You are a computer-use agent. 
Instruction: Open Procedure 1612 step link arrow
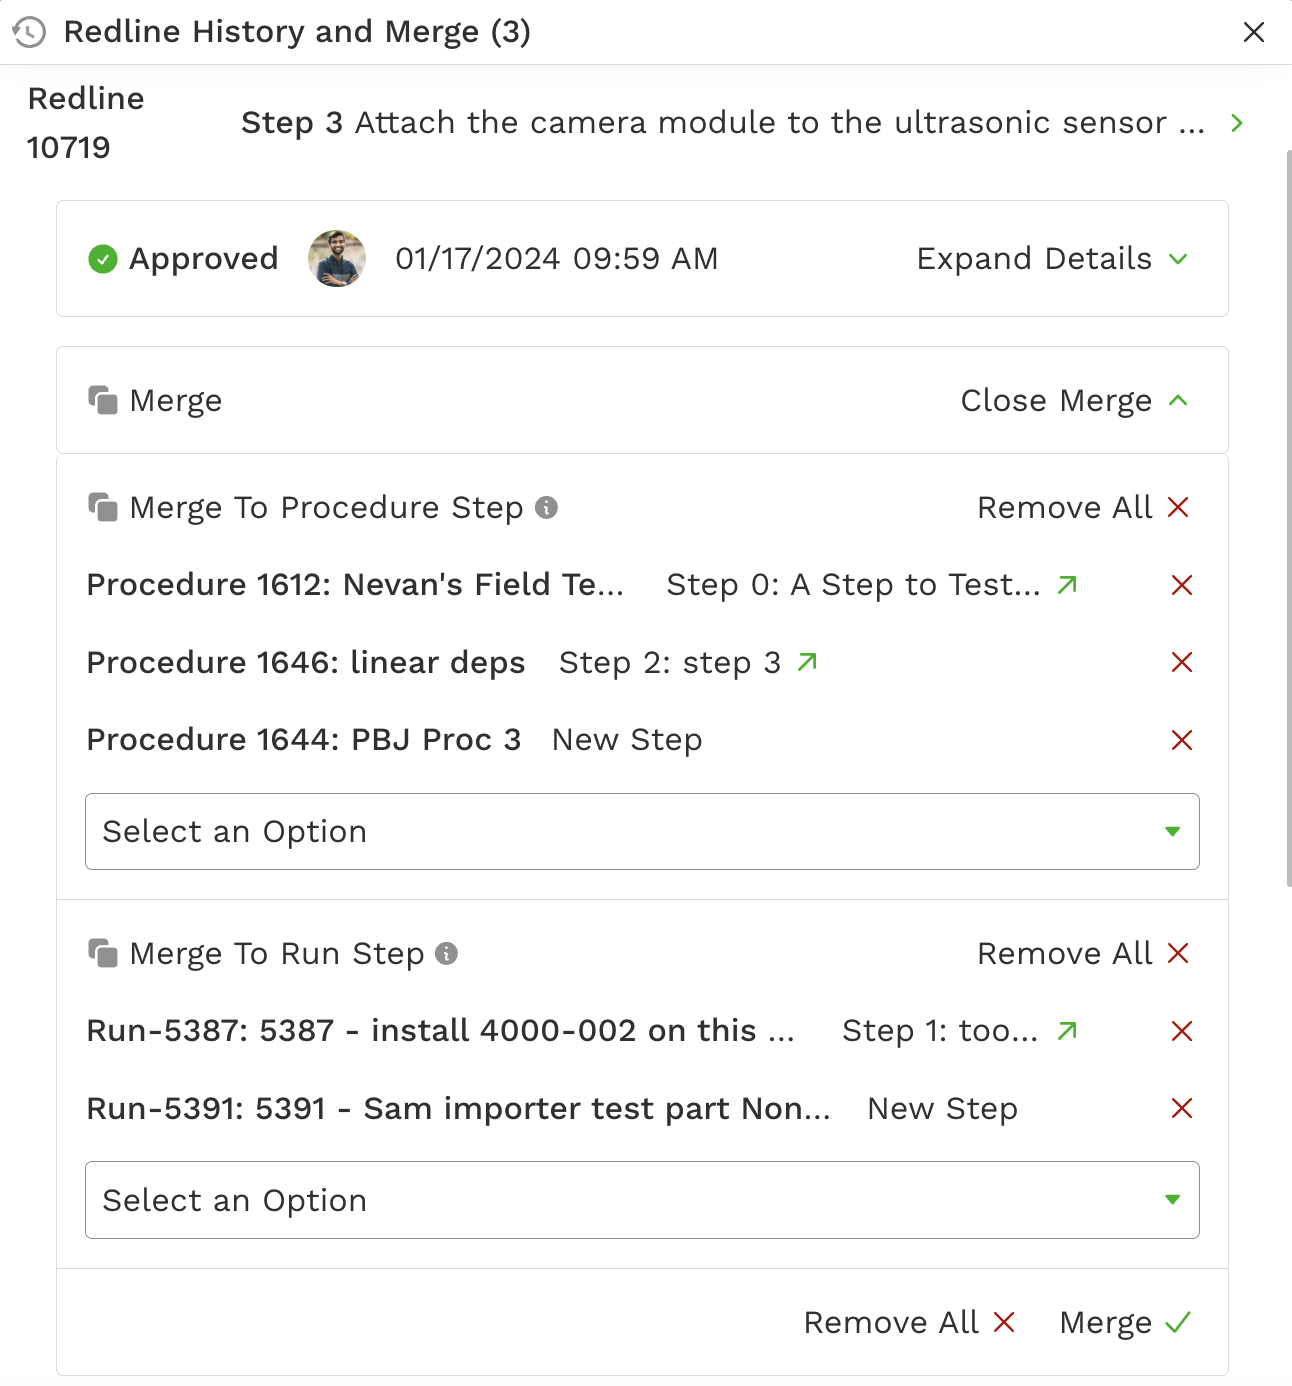coord(1067,584)
